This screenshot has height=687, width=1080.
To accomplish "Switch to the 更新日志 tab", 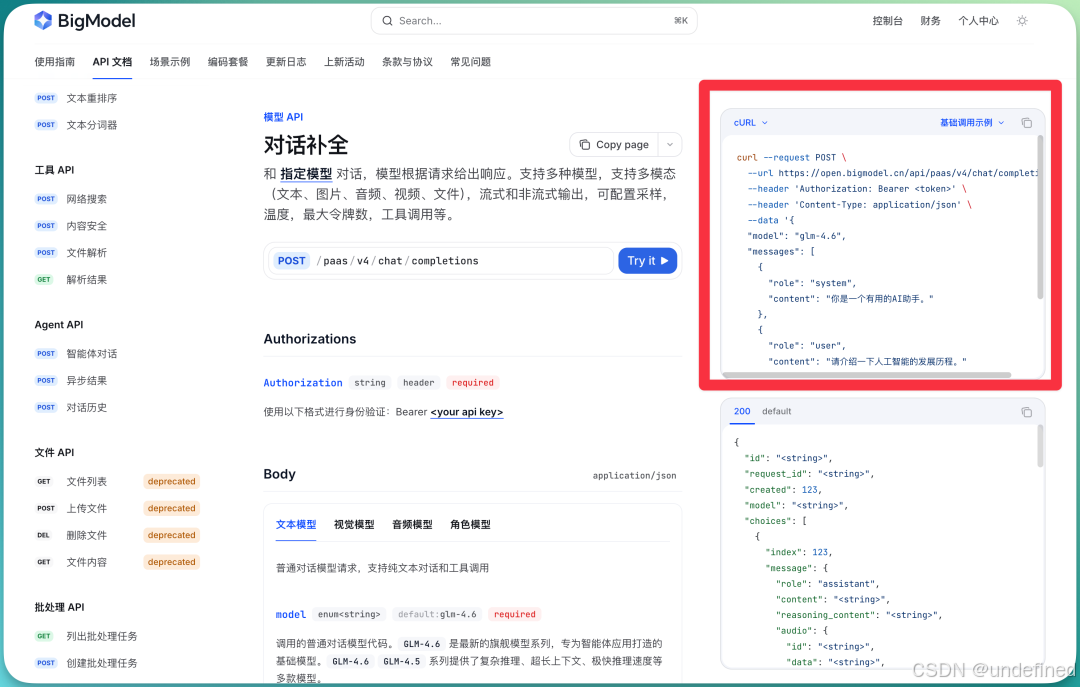I will (286, 62).
